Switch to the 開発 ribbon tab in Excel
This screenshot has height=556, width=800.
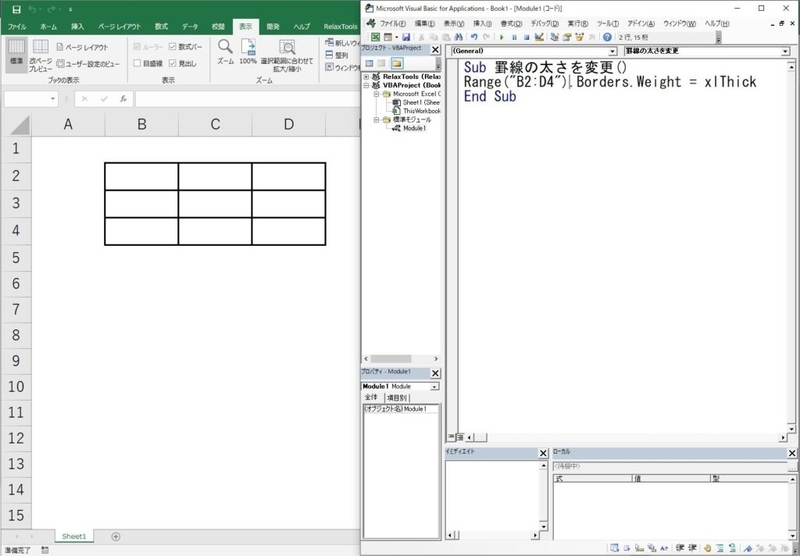[273, 27]
